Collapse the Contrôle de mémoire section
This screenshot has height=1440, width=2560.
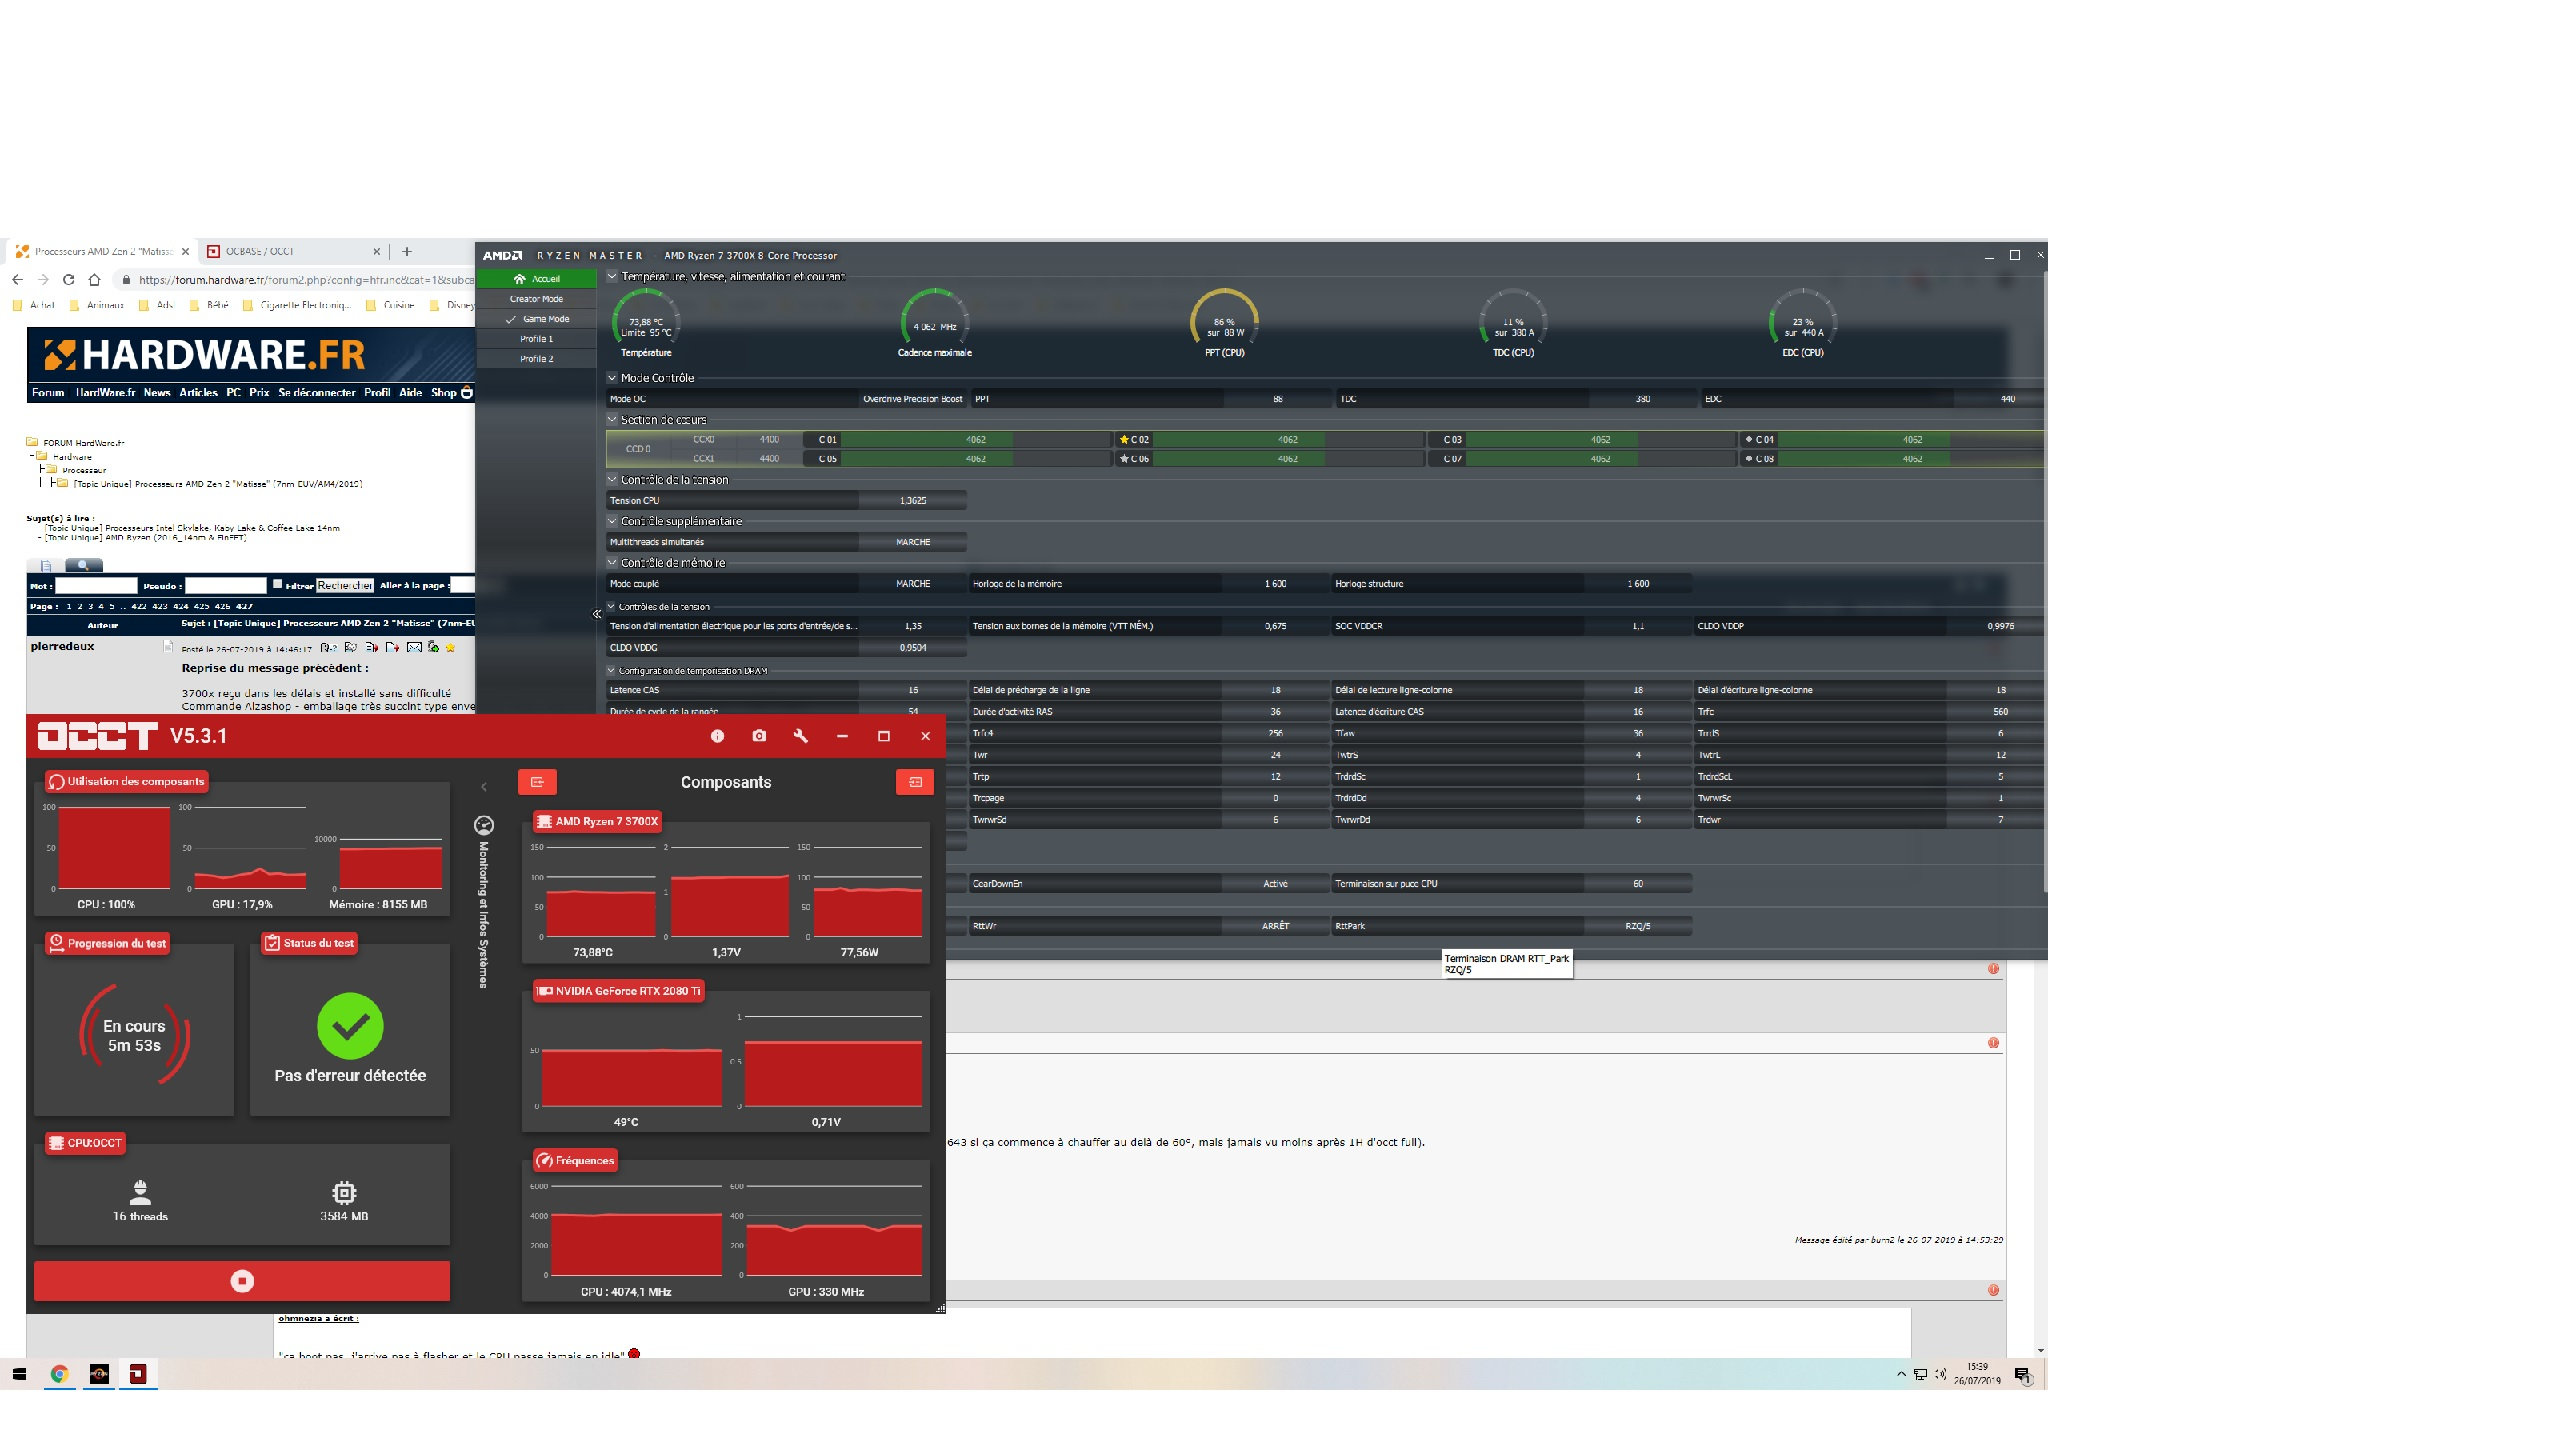pos(612,563)
